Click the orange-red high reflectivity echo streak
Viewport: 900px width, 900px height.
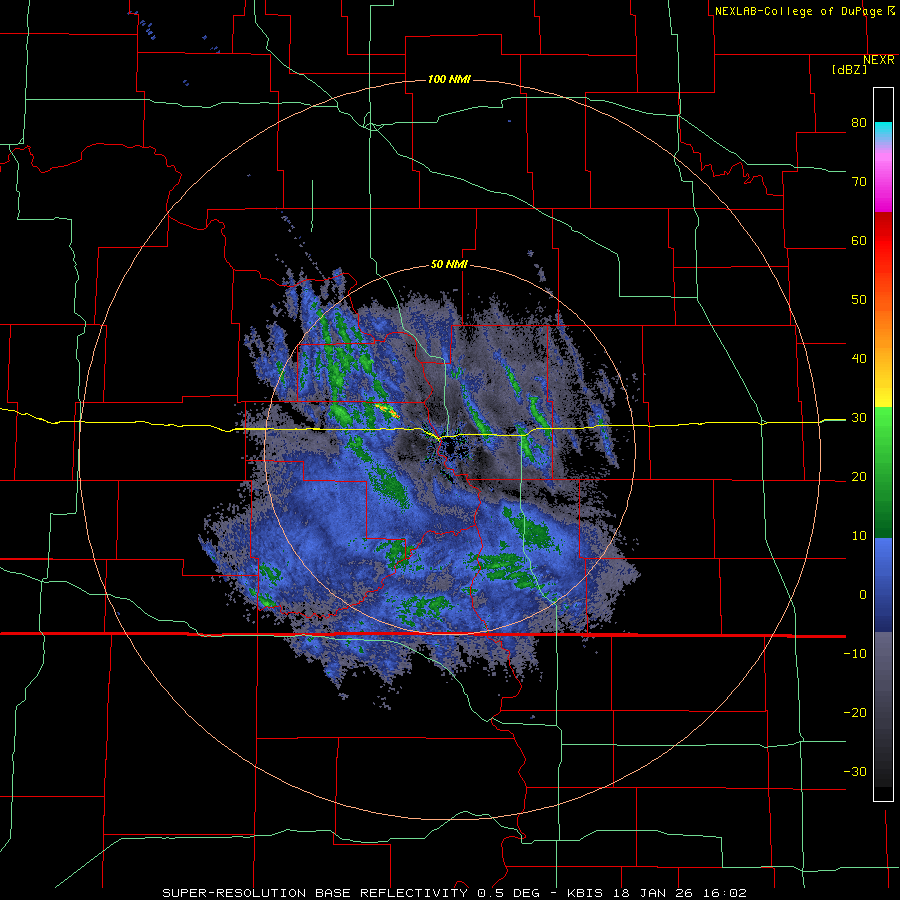387,410
